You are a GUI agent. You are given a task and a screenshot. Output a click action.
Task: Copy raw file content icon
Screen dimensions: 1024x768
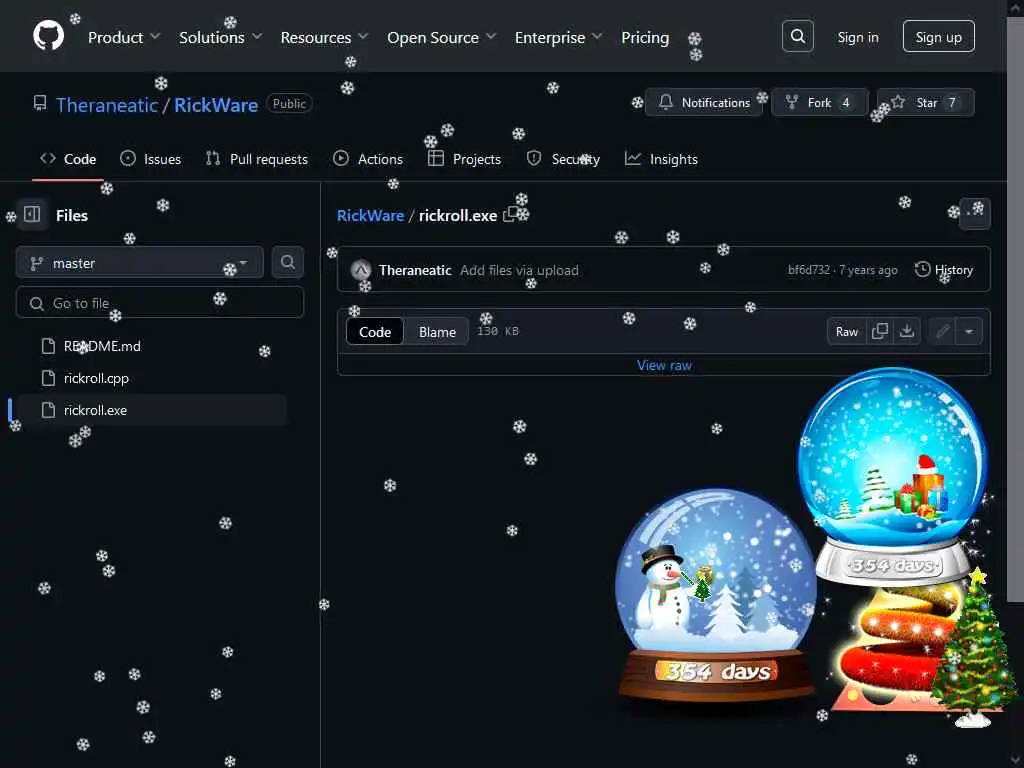(880, 331)
